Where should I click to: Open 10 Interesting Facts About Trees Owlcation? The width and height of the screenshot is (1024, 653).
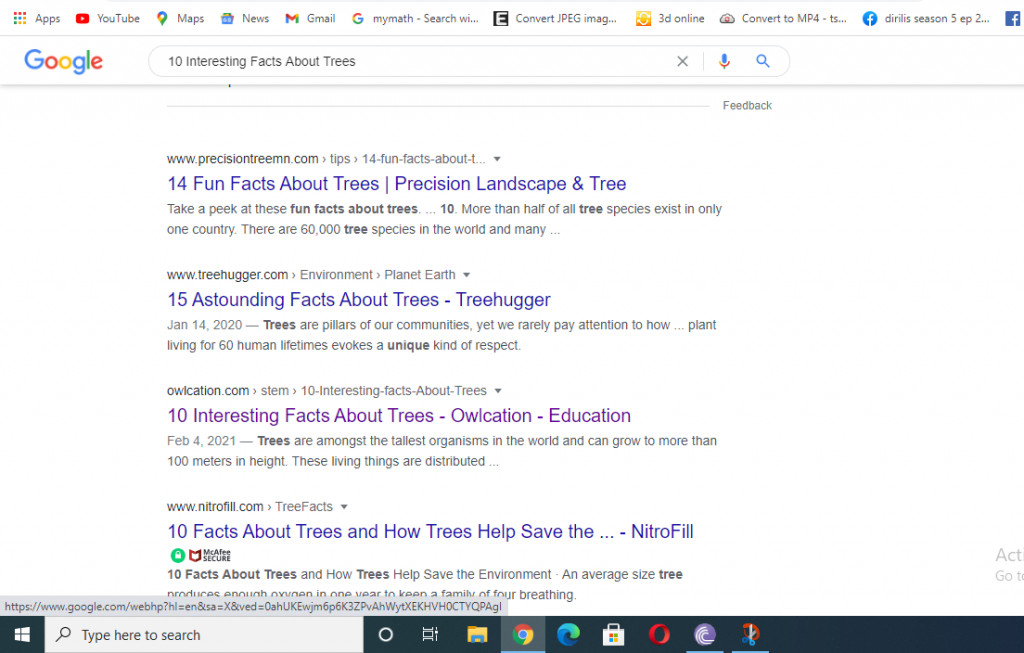[x=399, y=416]
